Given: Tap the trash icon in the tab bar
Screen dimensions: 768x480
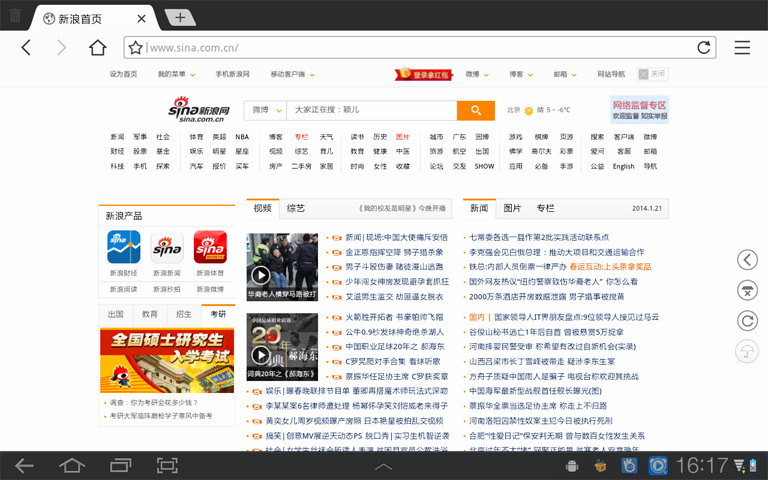Looking at the screenshot, I should [15, 15].
